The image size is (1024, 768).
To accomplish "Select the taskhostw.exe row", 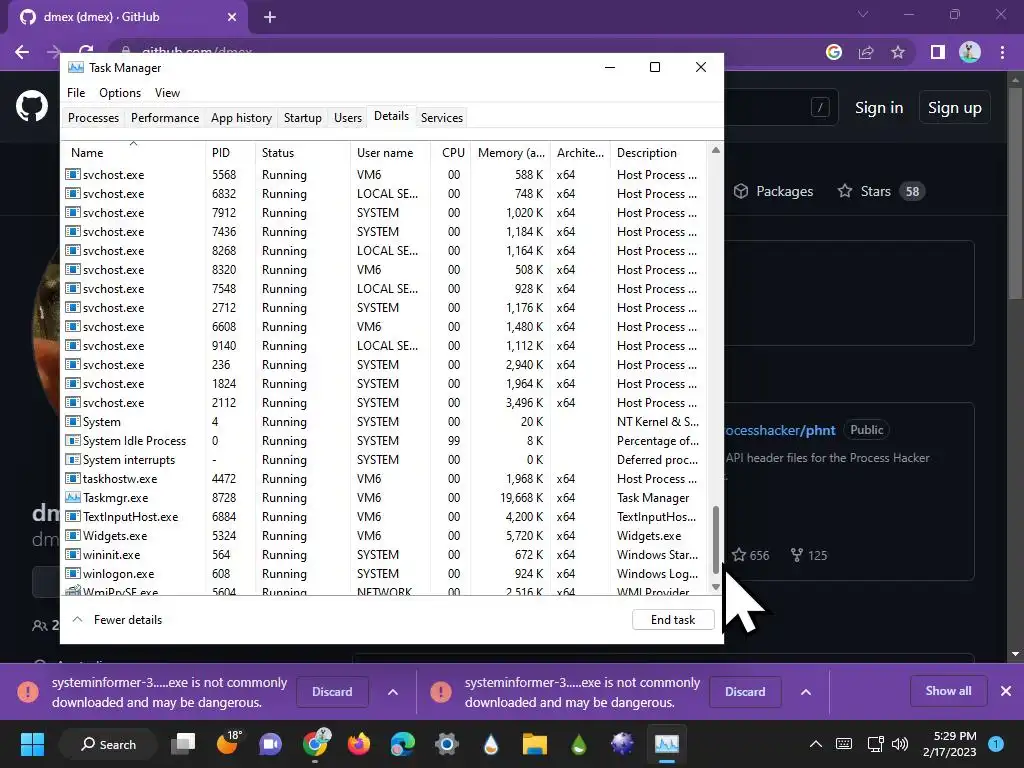I will pos(385,479).
